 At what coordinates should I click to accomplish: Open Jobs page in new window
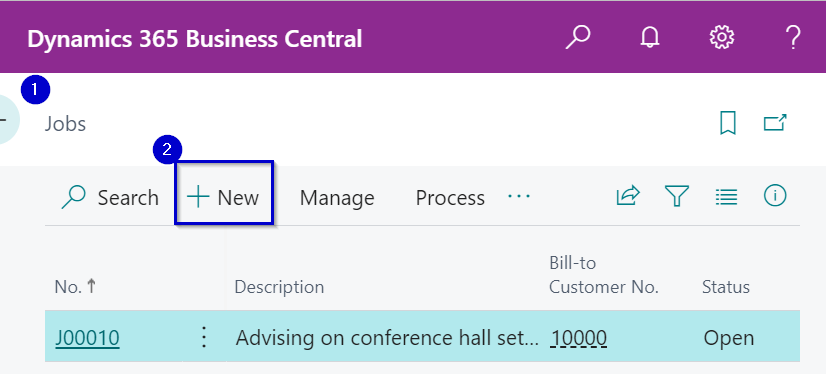775,123
